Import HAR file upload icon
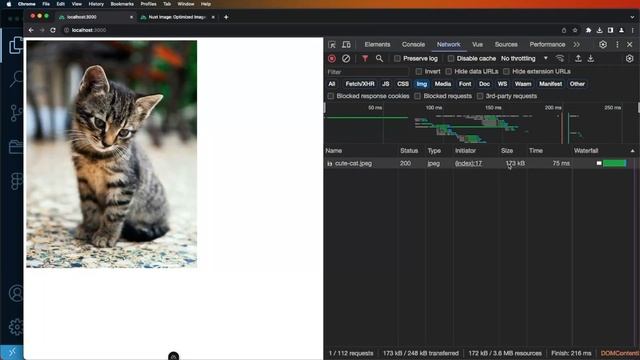This screenshot has height=360, width=640. [578, 59]
